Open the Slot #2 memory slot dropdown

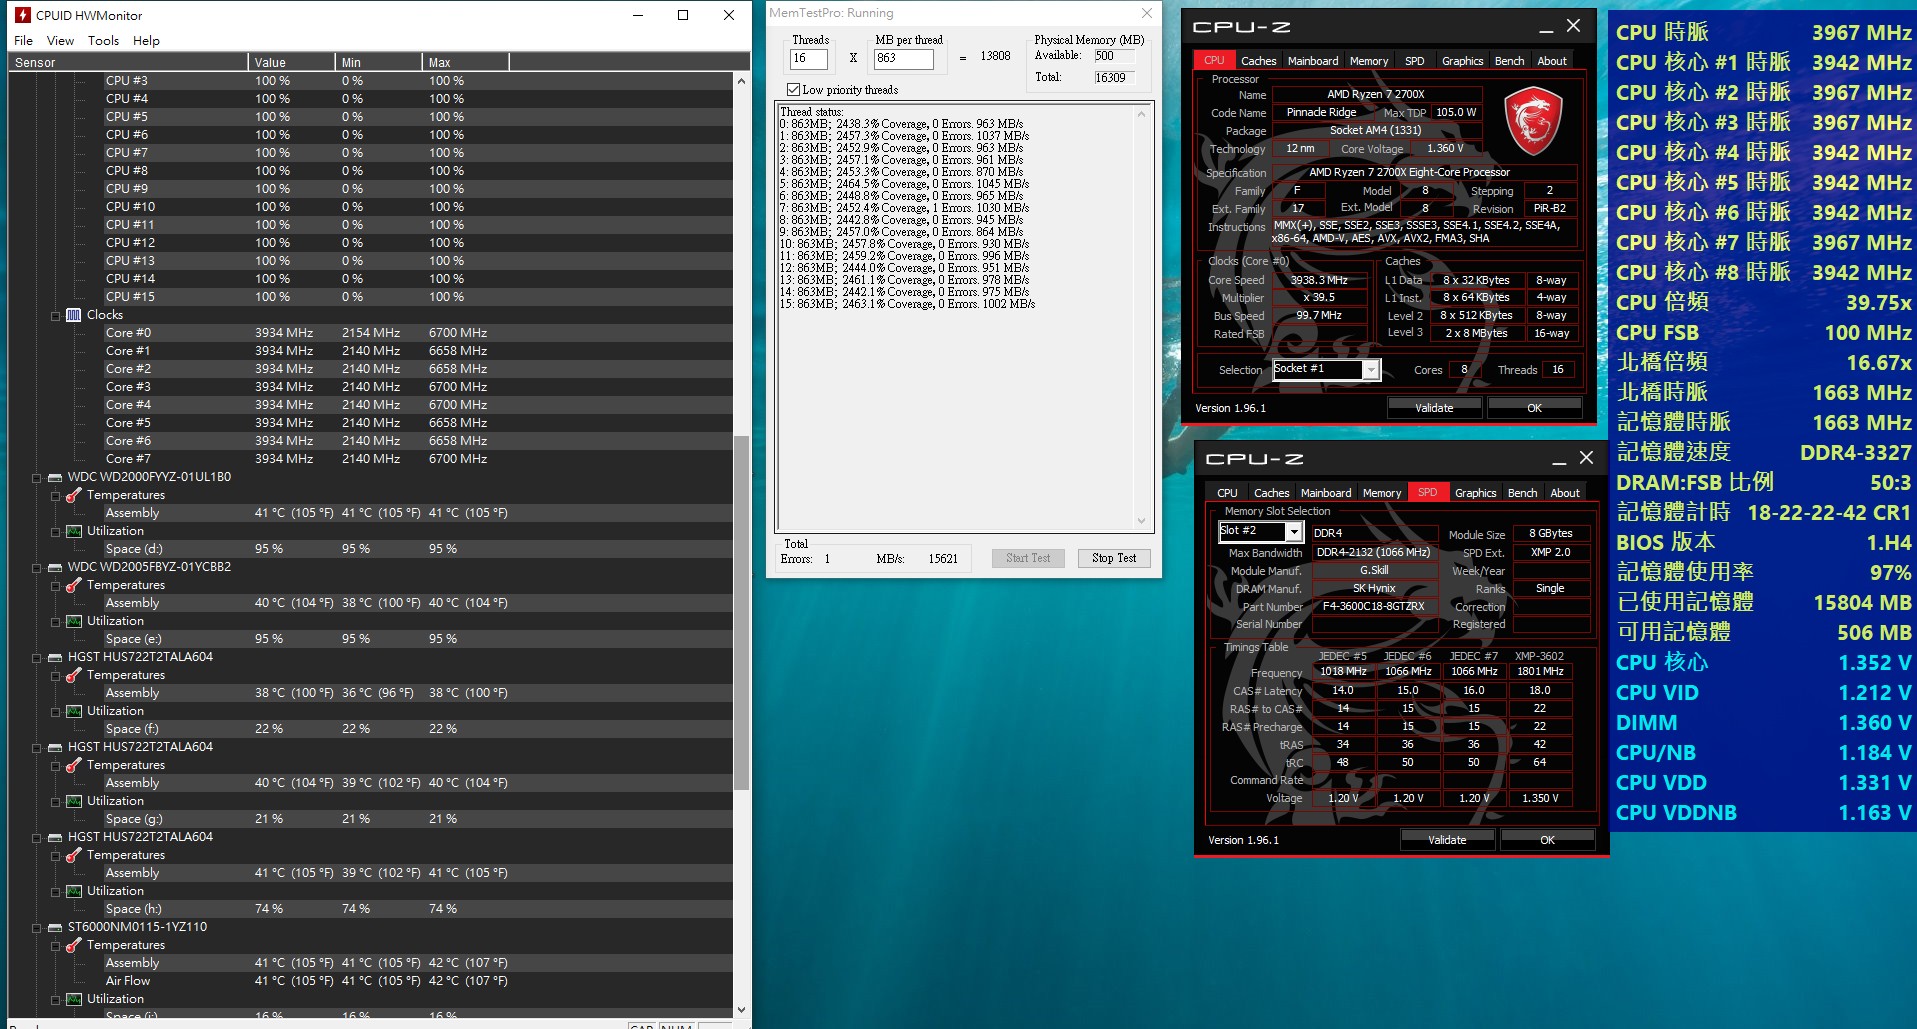(x=1294, y=532)
